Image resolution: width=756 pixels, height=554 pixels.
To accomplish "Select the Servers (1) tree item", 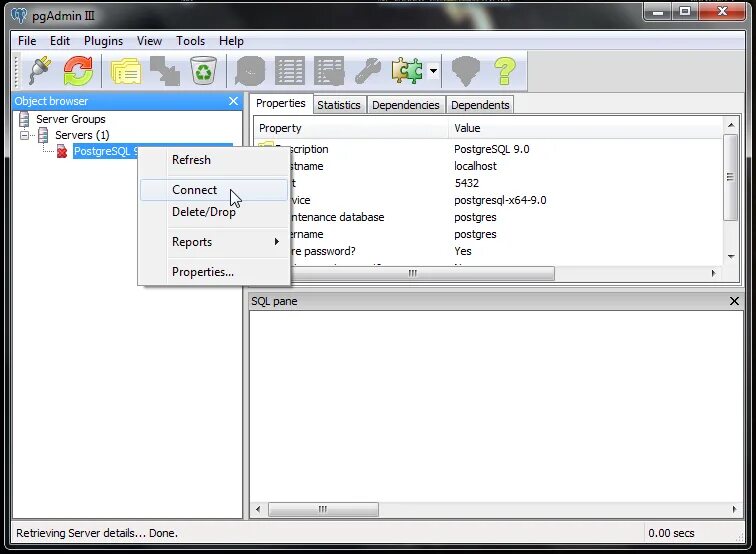I will tap(82, 135).
